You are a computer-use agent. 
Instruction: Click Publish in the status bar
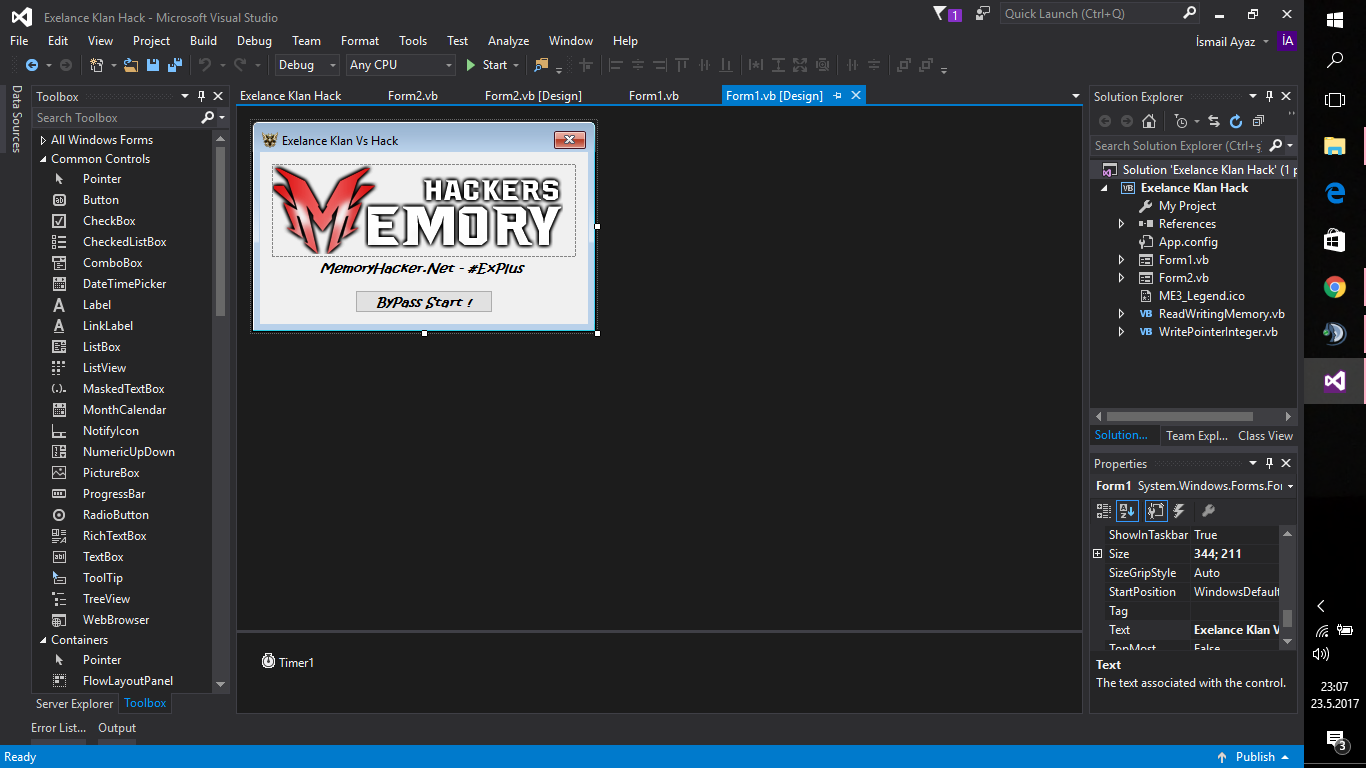coord(1255,757)
